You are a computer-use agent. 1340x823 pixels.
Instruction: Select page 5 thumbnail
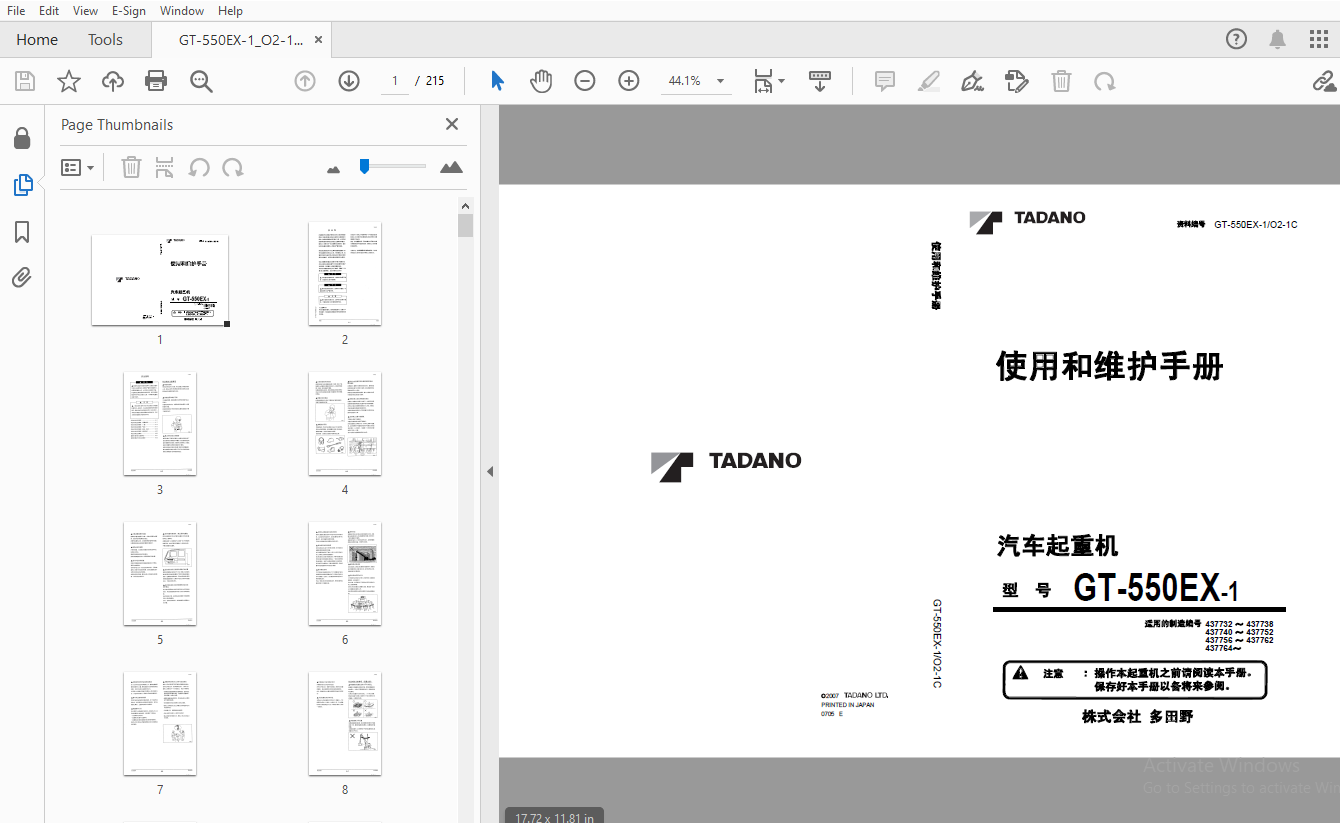(x=160, y=574)
